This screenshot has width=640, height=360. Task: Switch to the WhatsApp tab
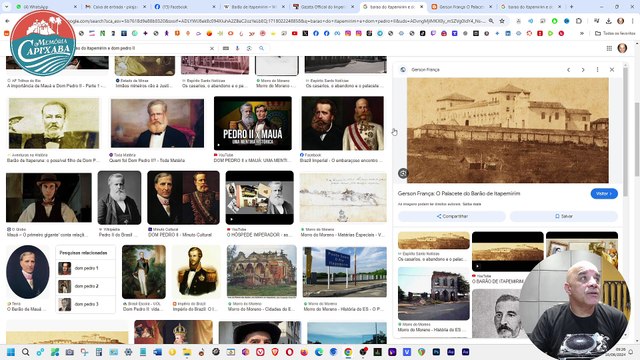[x=46, y=7]
